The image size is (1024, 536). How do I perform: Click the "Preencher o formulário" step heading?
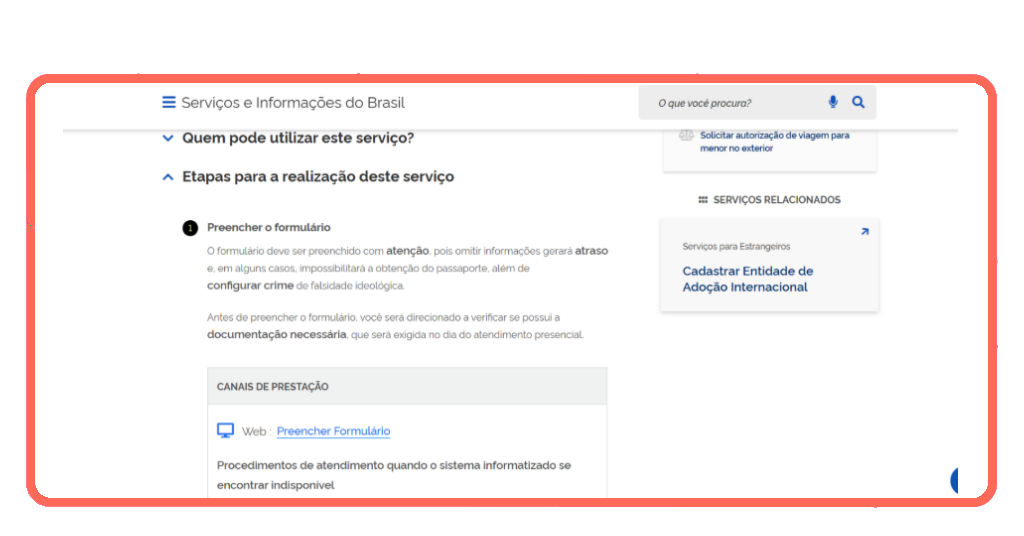point(268,227)
